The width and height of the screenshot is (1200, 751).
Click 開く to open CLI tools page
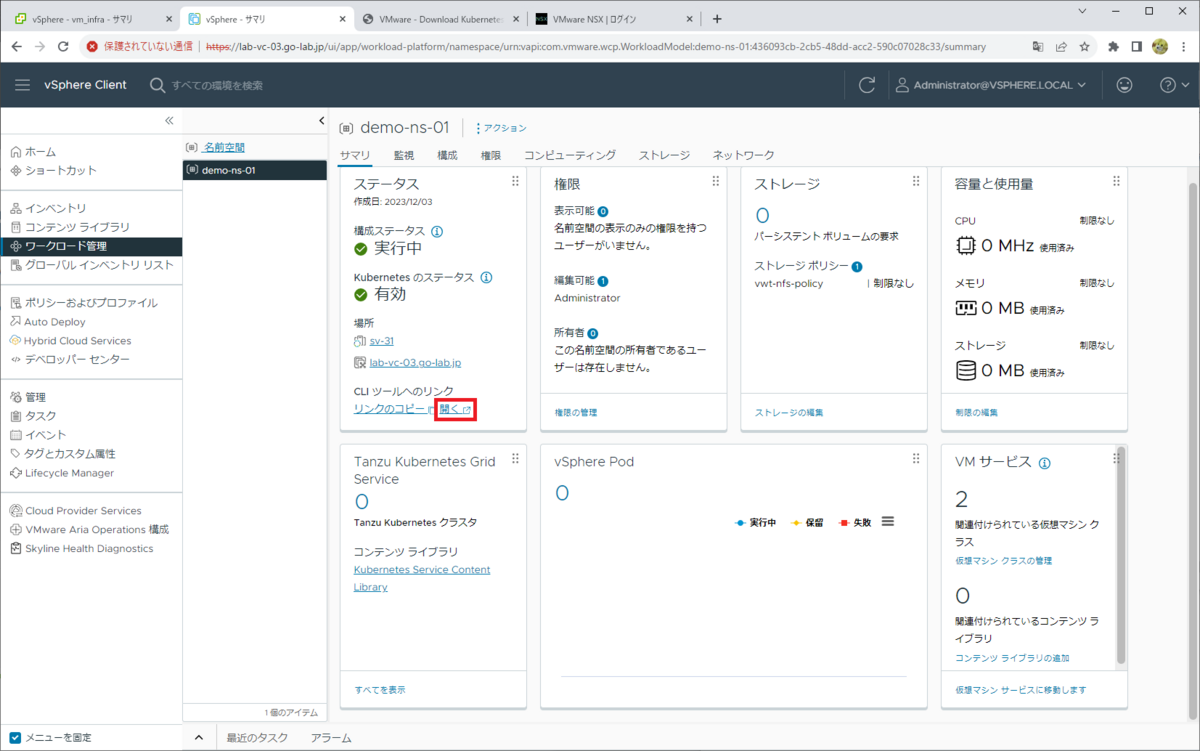(455, 409)
